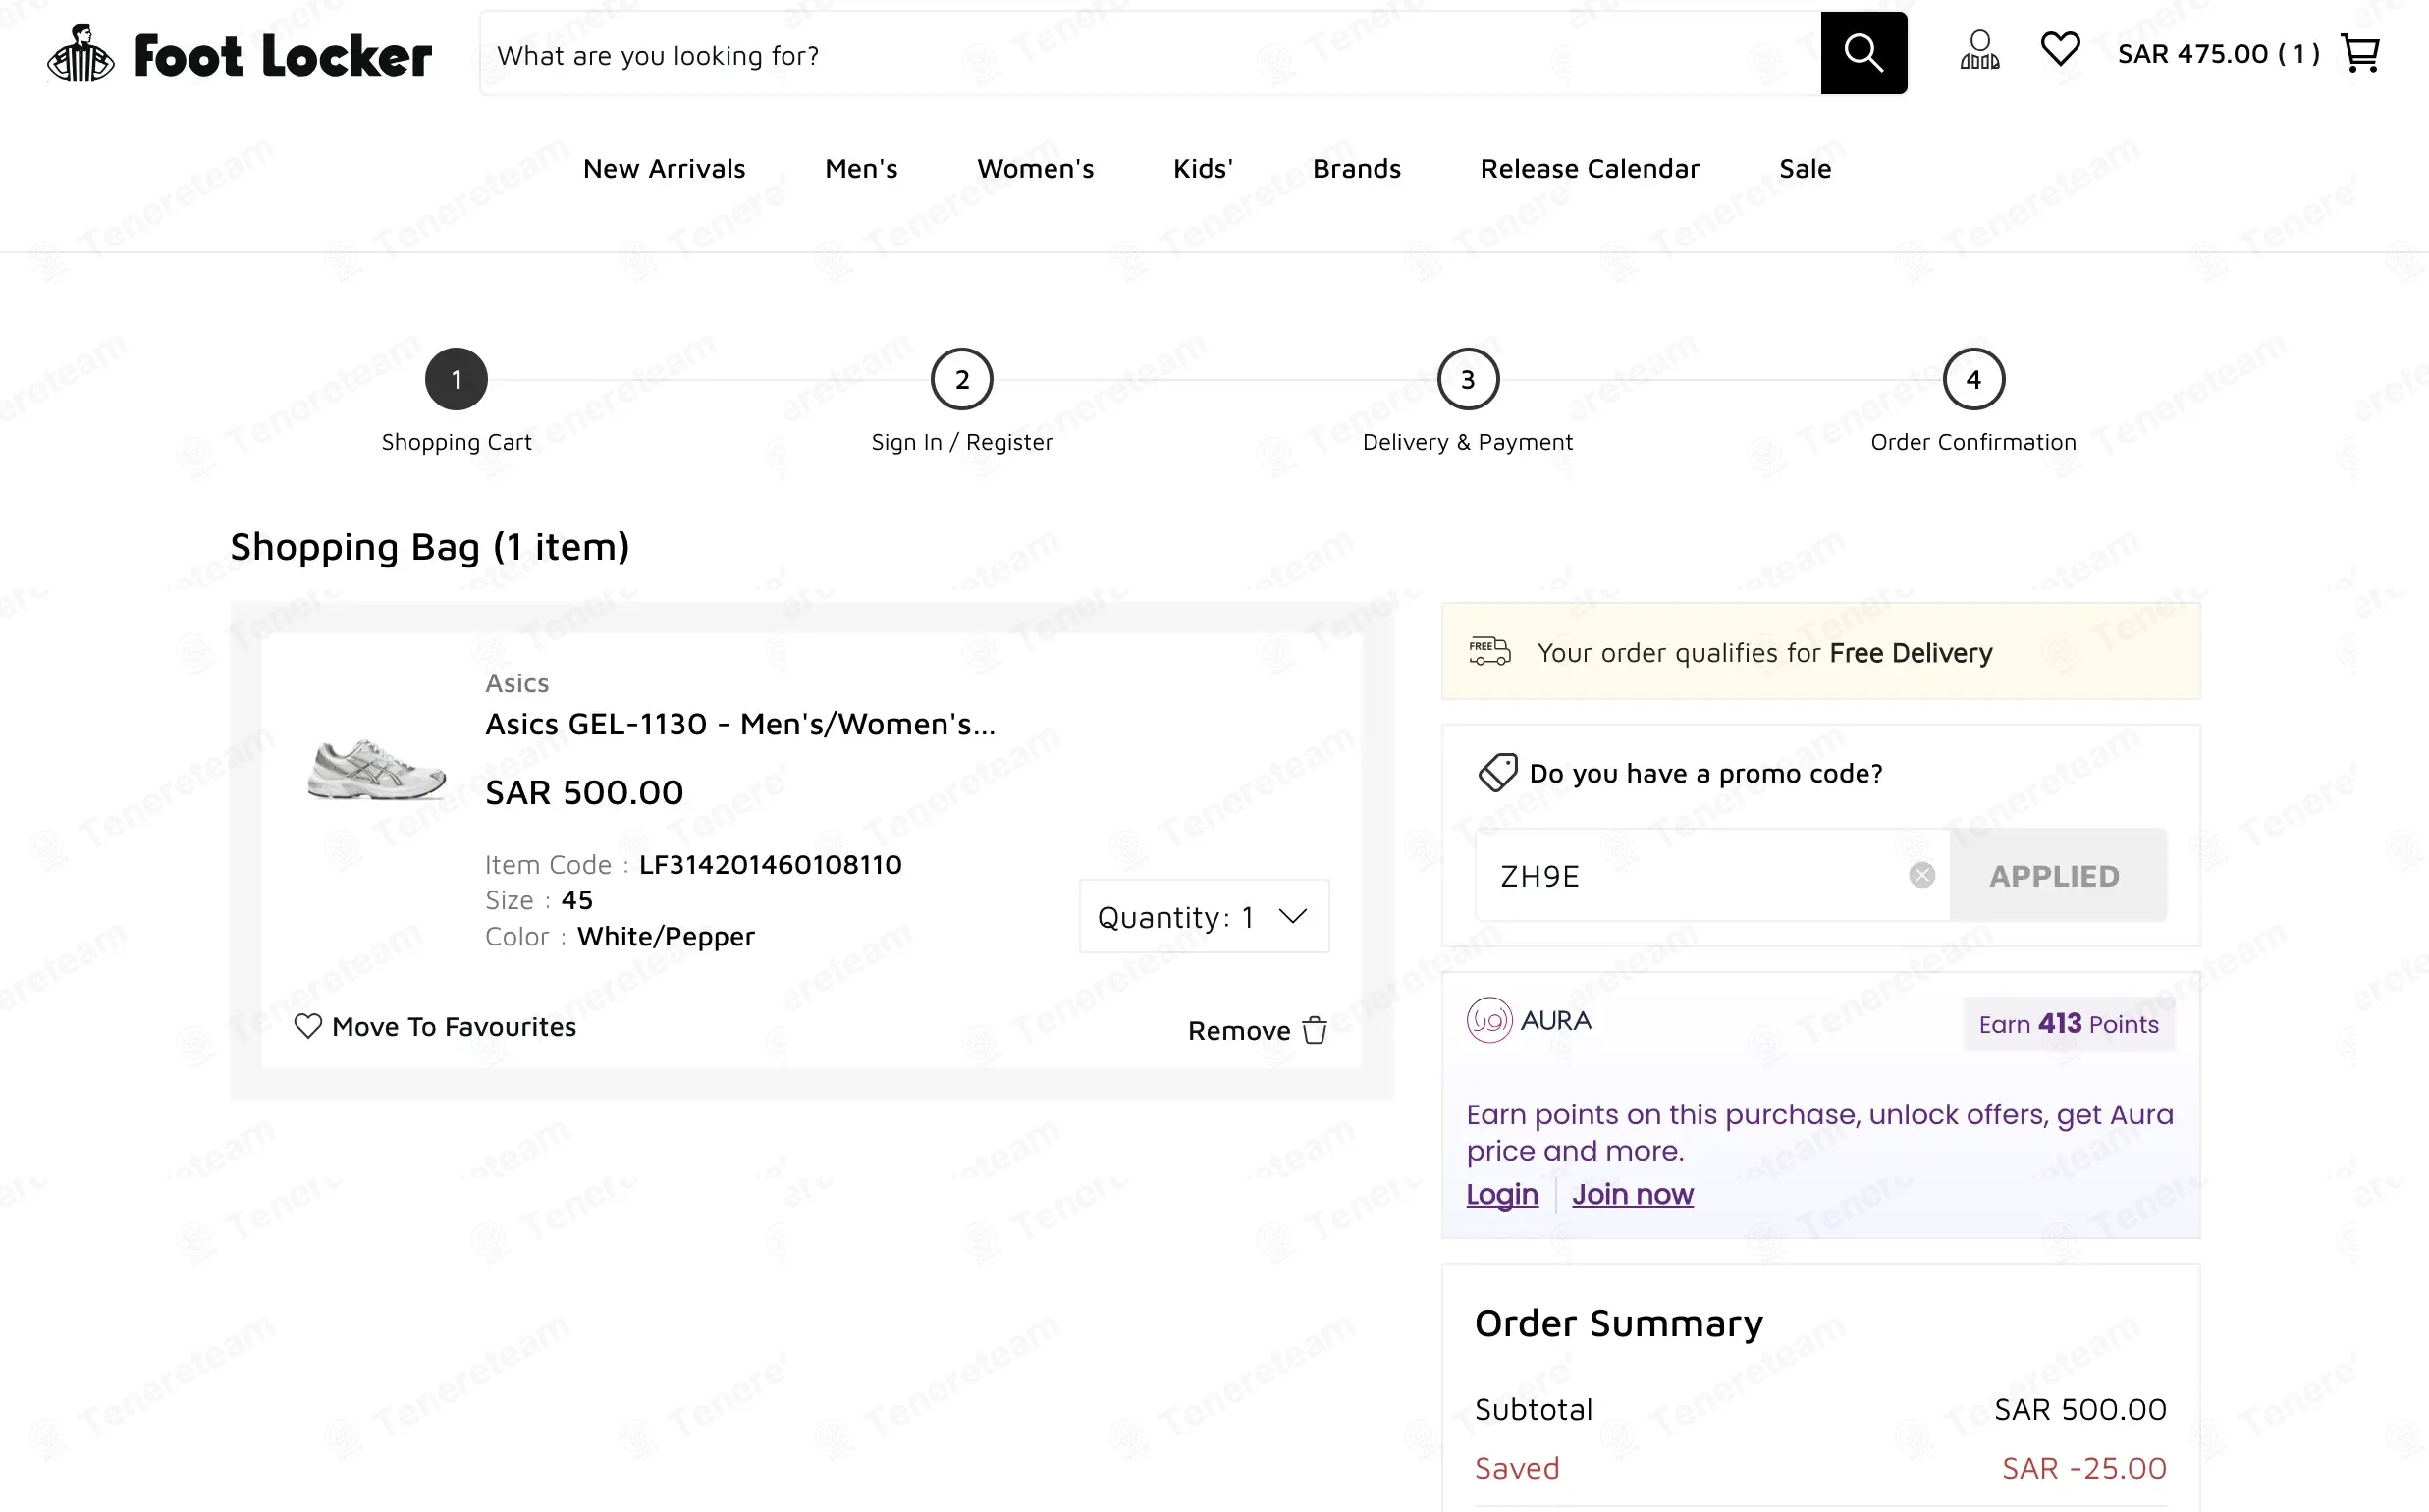
Task: Click the Subtotal SAR 500.00 amount
Action: 2080,1409
